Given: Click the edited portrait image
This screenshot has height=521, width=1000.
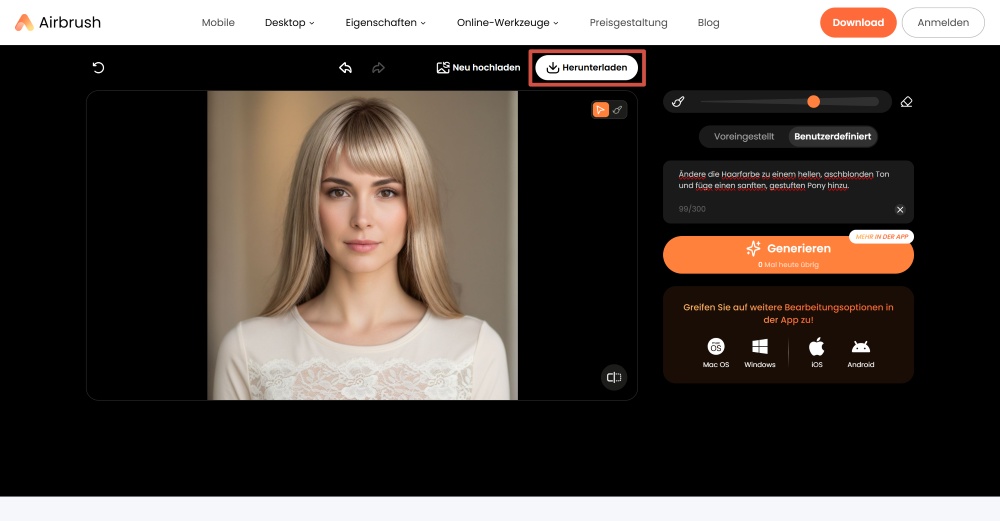Looking at the screenshot, I should pos(362,246).
